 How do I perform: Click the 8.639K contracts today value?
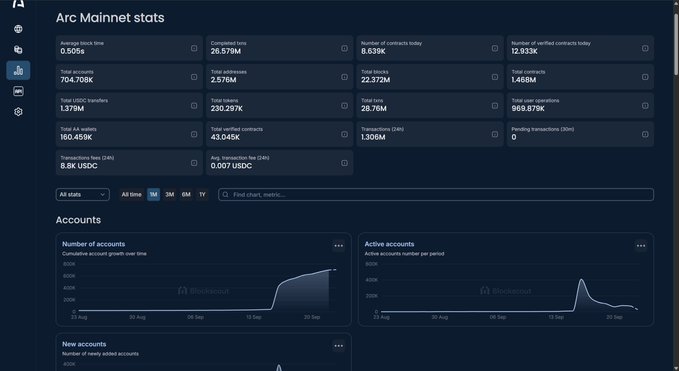click(373, 52)
